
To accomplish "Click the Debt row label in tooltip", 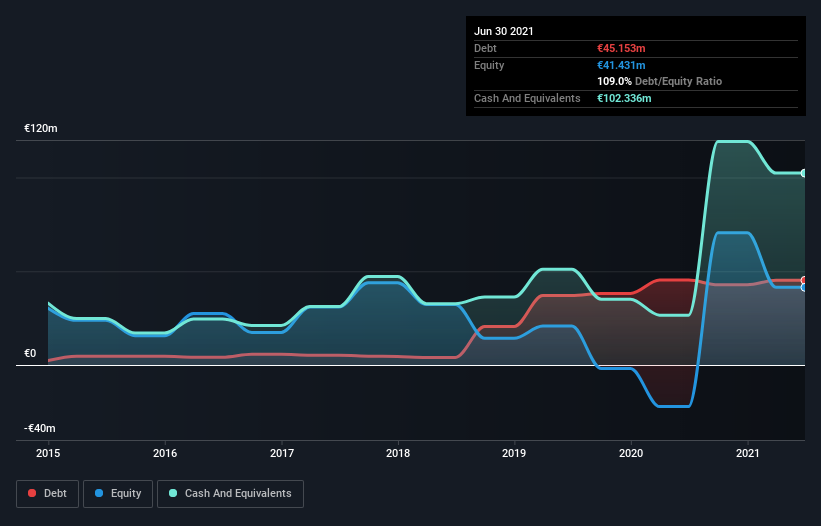I will (x=485, y=48).
